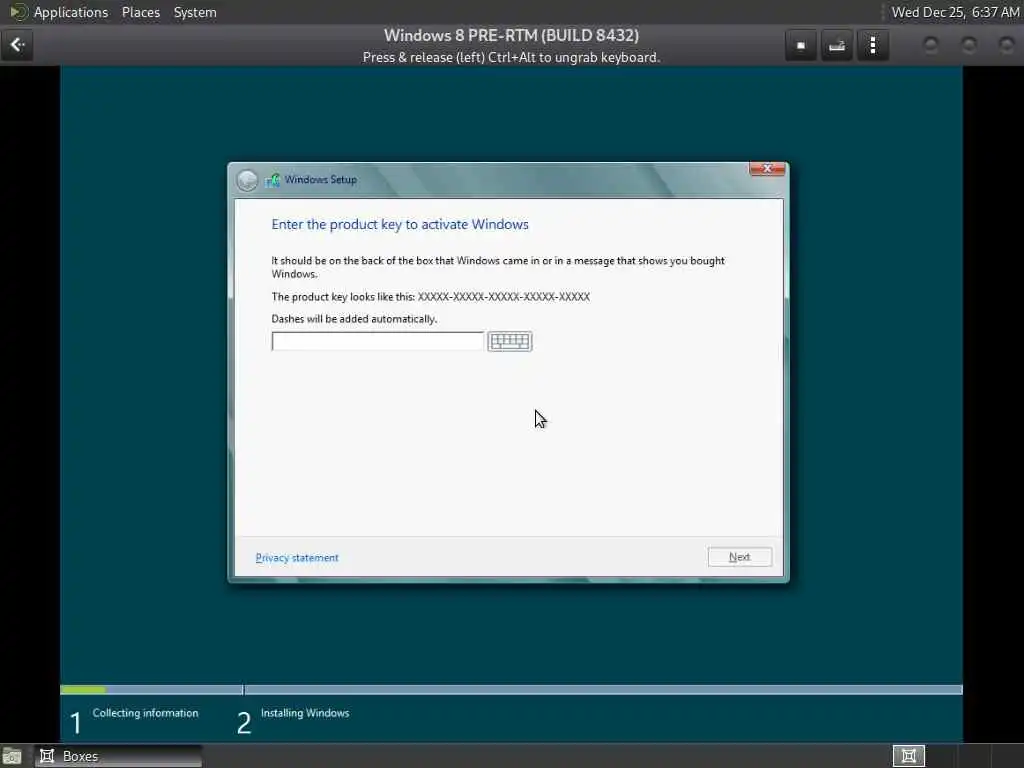Click the show desktop icon in bottom panel
Screen dimensions: 1024x768
[12, 756]
